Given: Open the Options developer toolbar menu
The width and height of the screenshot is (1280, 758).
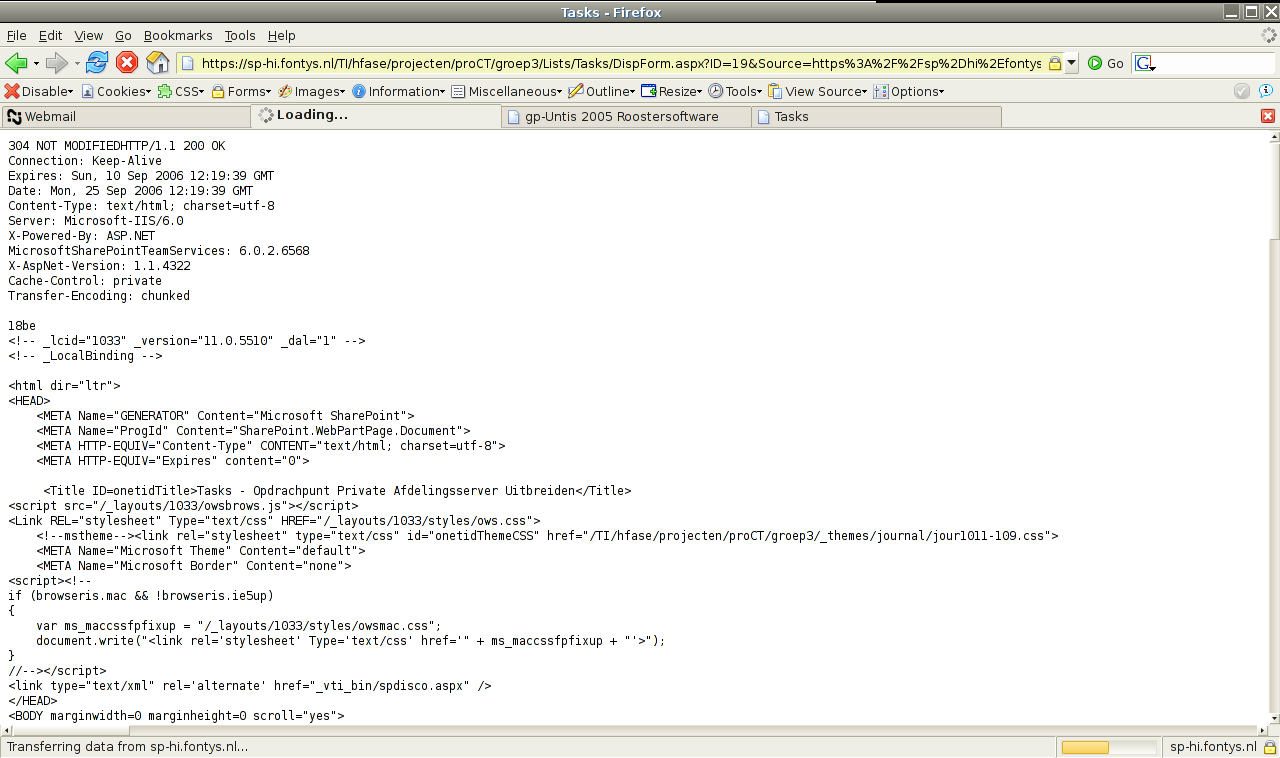Looking at the screenshot, I should pyautogui.click(x=909, y=91).
